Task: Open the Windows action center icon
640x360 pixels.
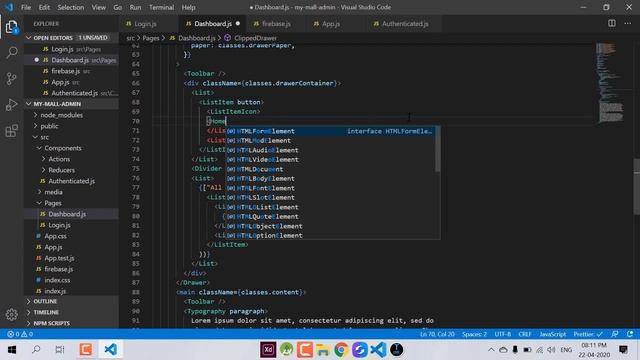Action: pos(623,349)
